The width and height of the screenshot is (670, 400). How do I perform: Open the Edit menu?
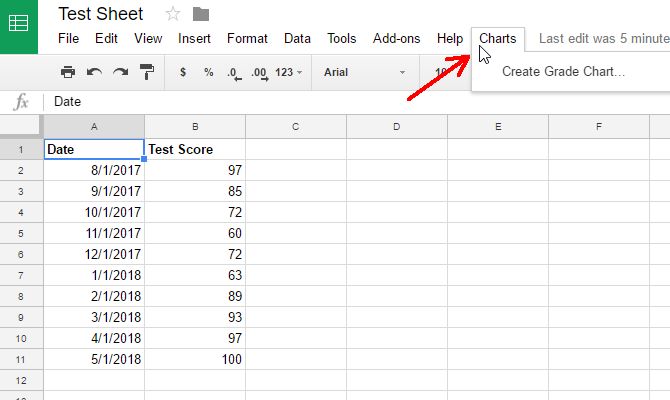coord(106,38)
